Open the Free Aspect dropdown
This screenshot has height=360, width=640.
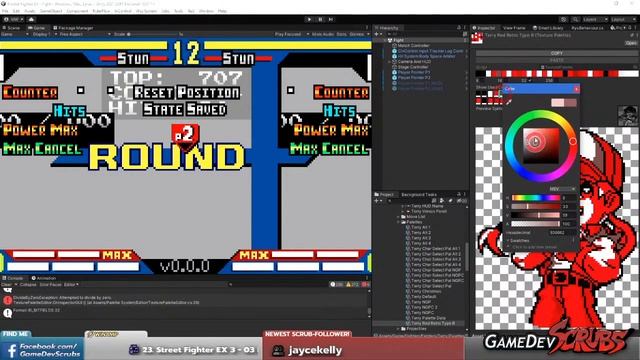(x=84, y=34)
